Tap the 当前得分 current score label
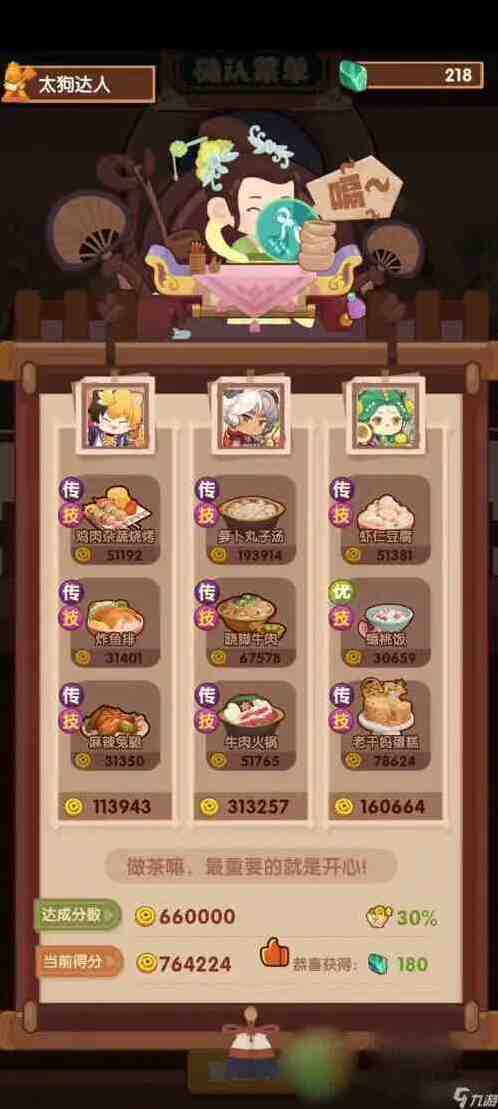 pyautogui.click(x=79, y=962)
